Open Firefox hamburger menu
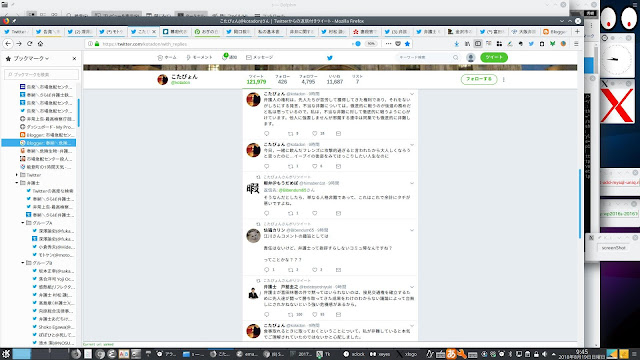The image size is (640, 360). pyautogui.click(x=576, y=44)
